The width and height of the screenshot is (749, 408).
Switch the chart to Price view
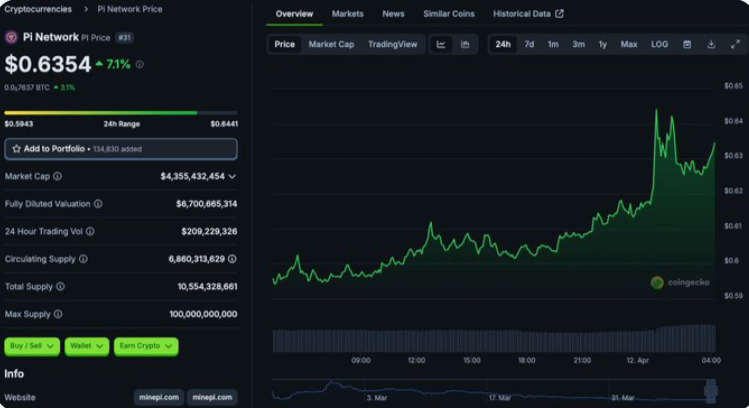[x=285, y=44]
